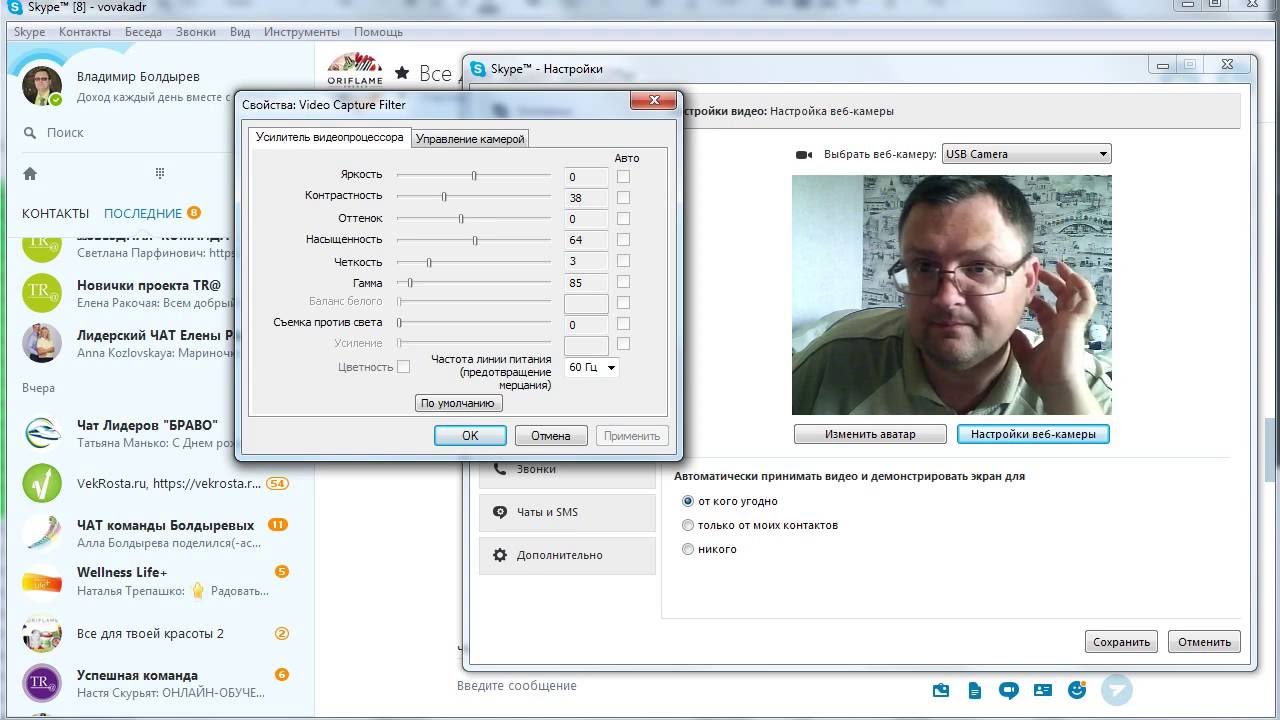Select только от моих контактов option
The image size is (1280, 720).
pyautogui.click(x=687, y=525)
